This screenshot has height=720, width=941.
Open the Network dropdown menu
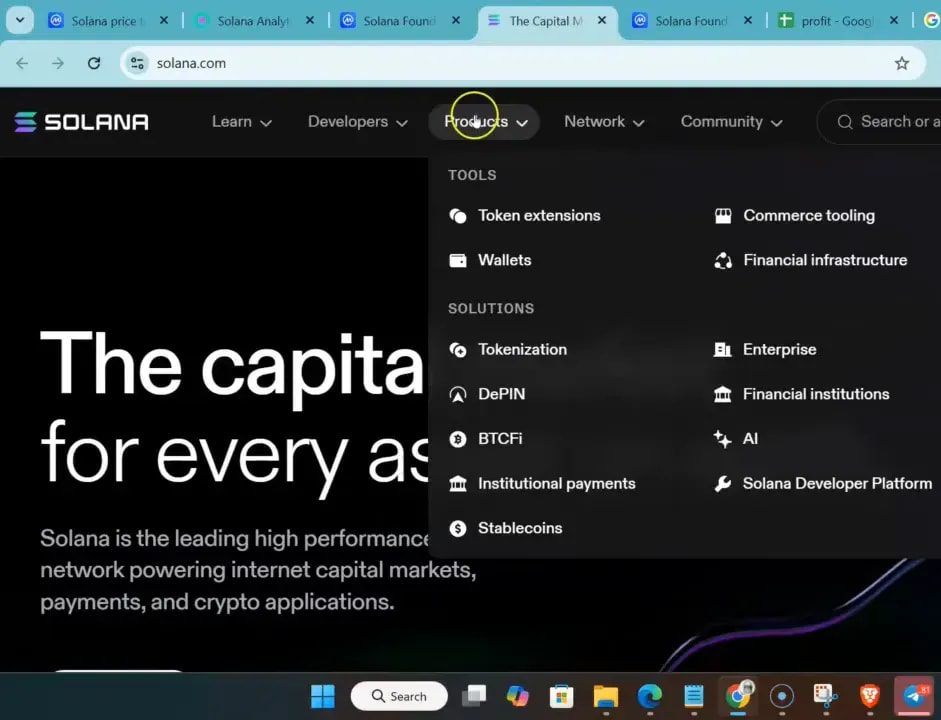(604, 122)
